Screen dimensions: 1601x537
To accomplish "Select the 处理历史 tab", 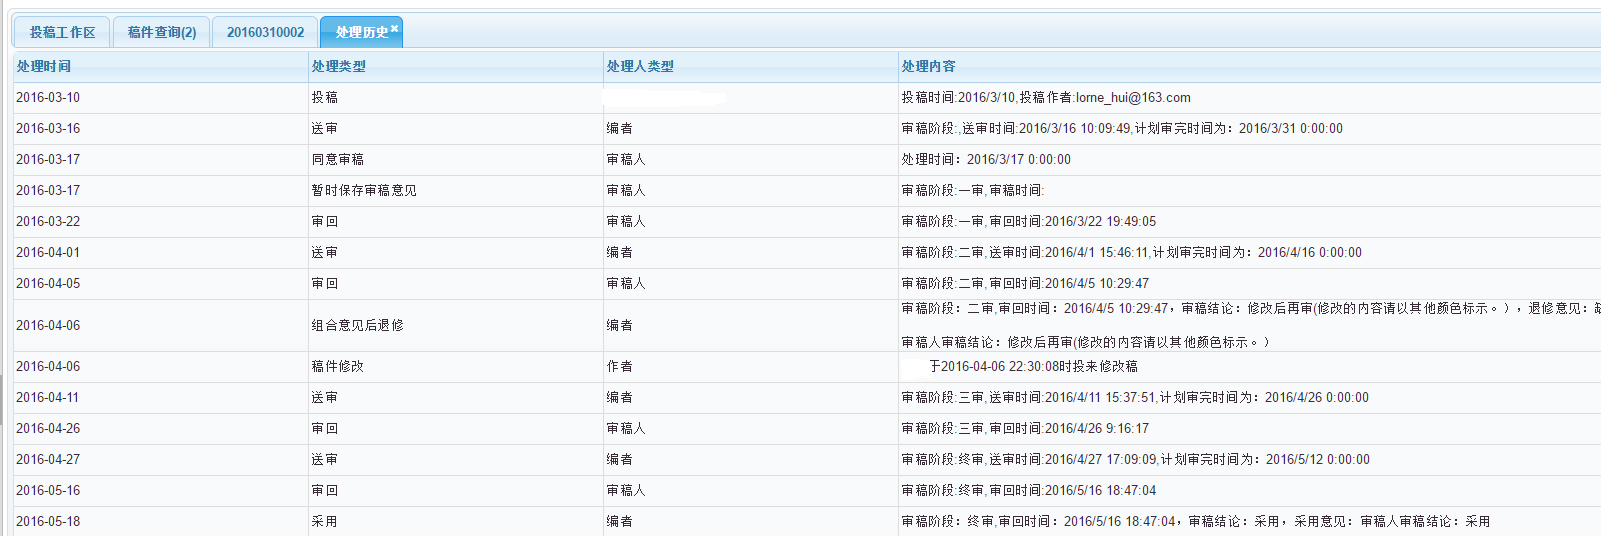I will (x=361, y=32).
